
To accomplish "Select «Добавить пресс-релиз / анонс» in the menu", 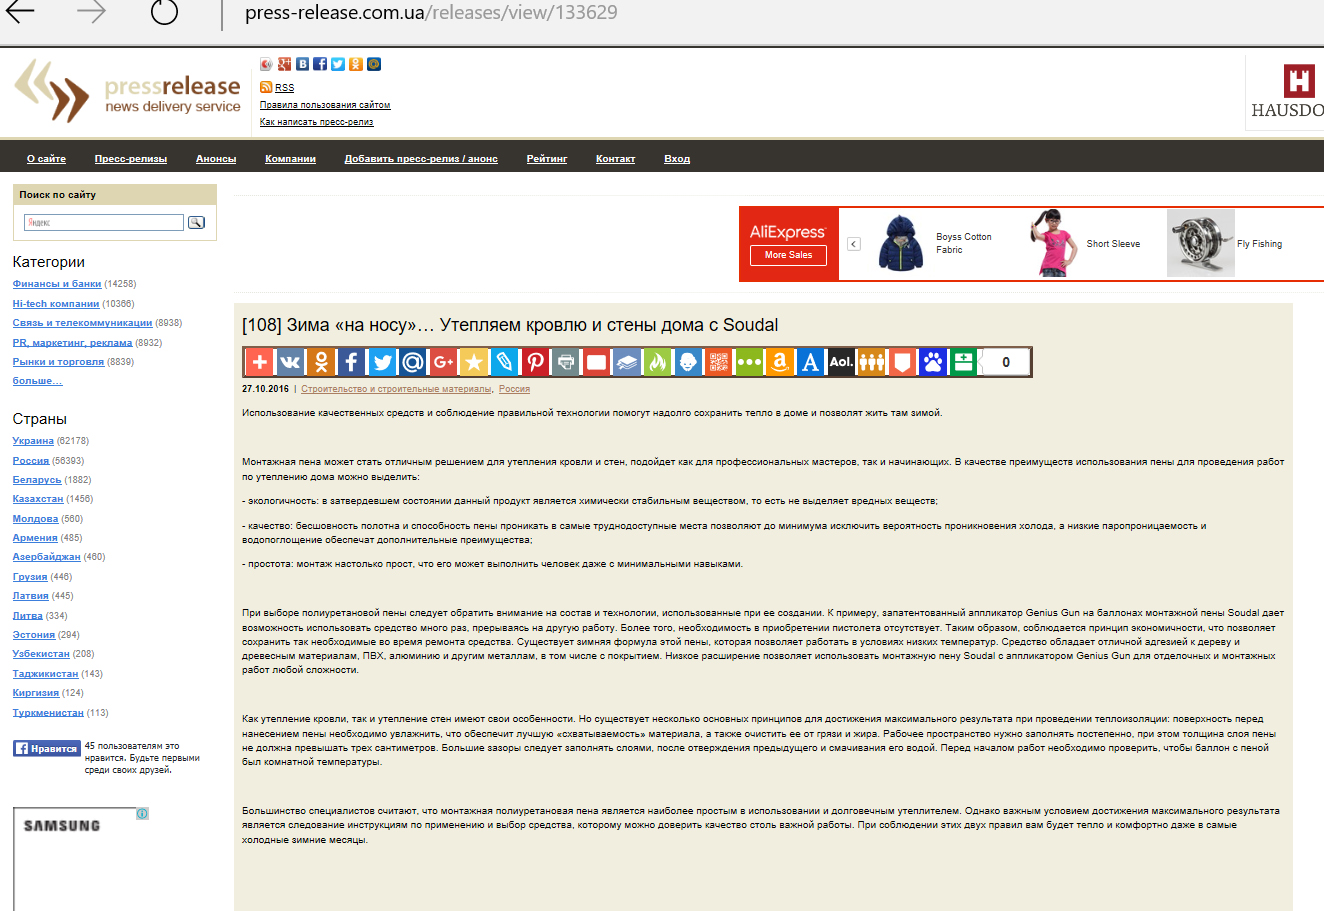I will pos(421,159).
